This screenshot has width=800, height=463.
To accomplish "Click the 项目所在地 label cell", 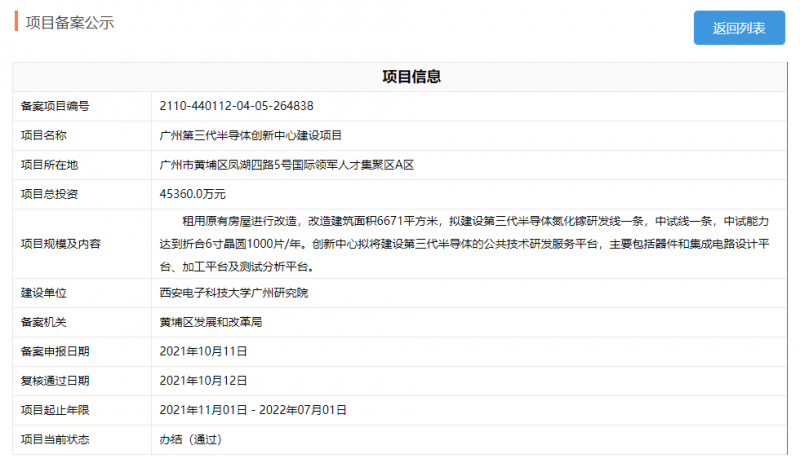I will tap(50, 164).
